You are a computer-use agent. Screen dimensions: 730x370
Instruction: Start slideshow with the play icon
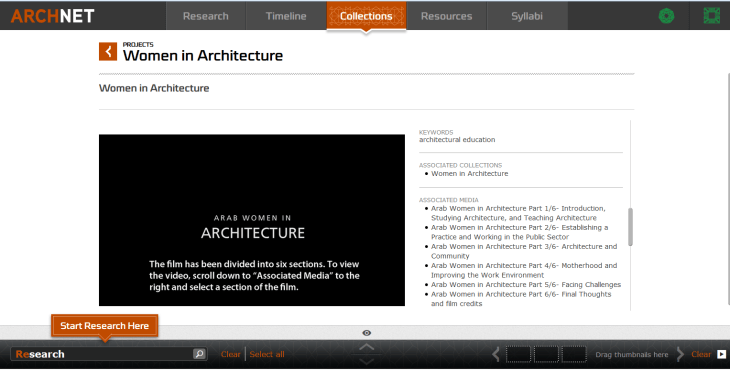click(721, 354)
